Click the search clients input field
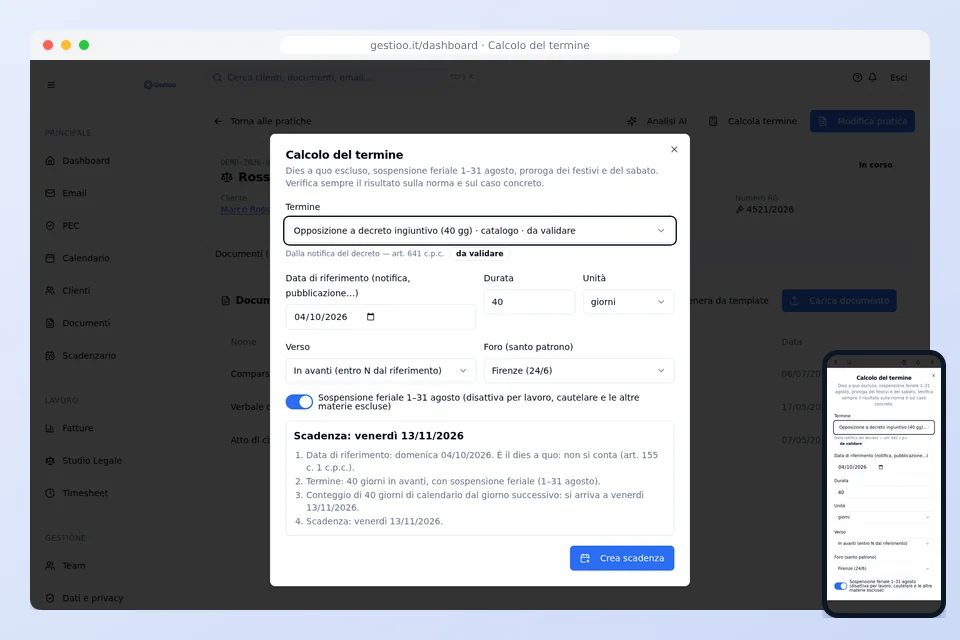The height and width of the screenshot is (640, 960). (x=343, y=78)
